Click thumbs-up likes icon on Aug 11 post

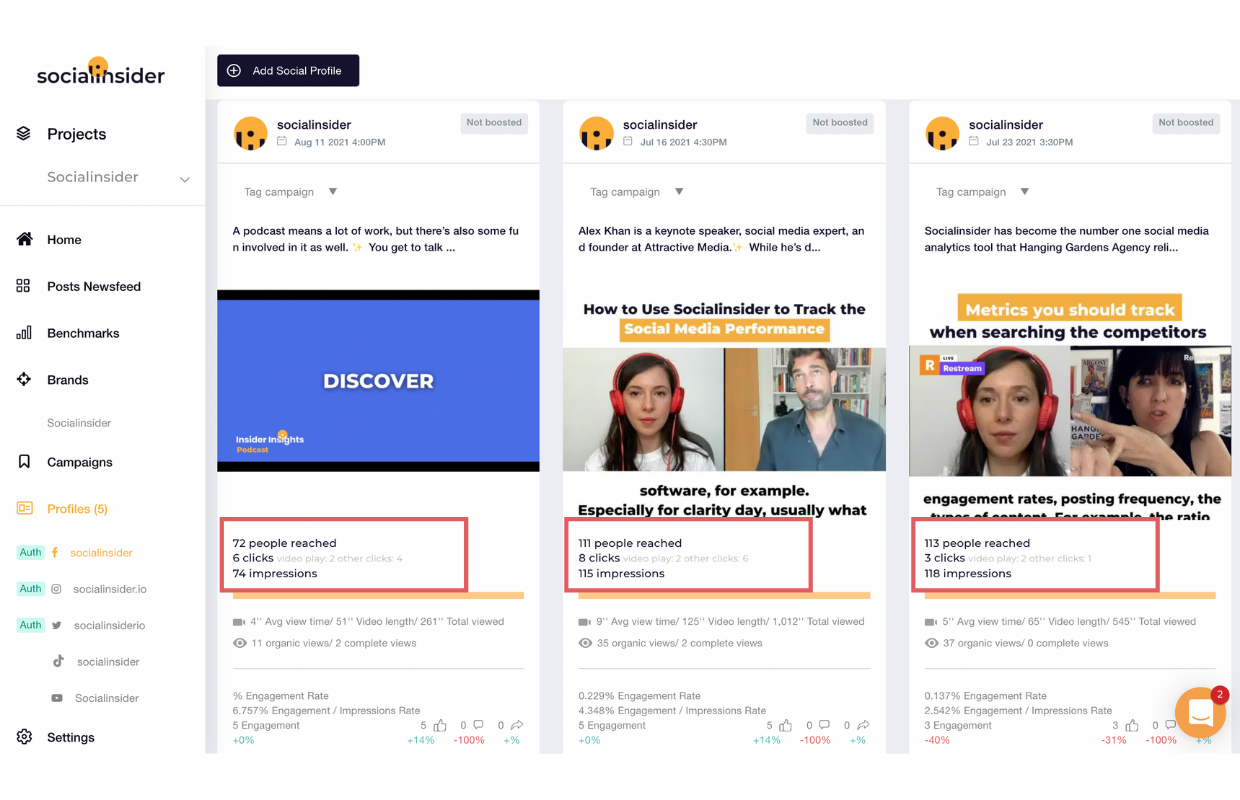click(x=439, y=725)
